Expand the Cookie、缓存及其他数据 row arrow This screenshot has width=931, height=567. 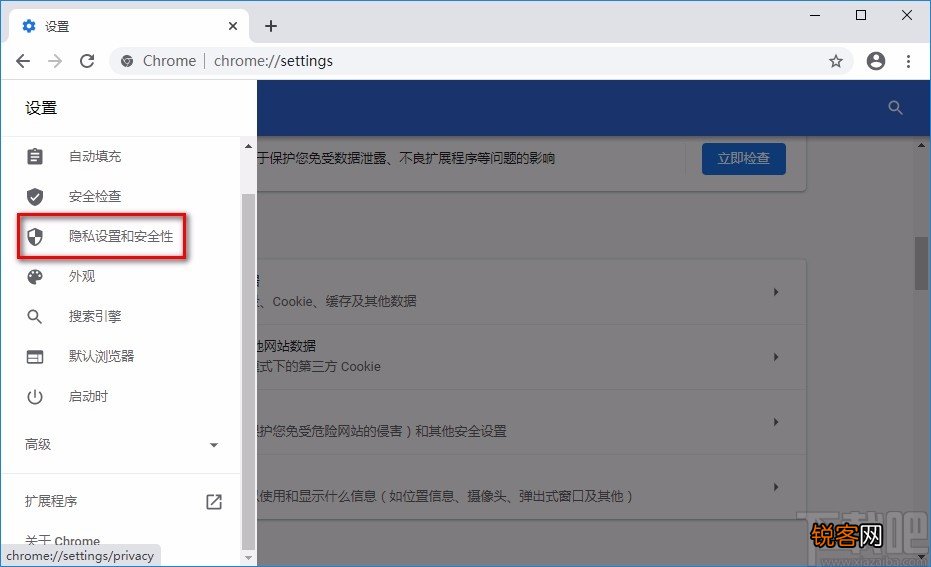(x=775, y=292)
